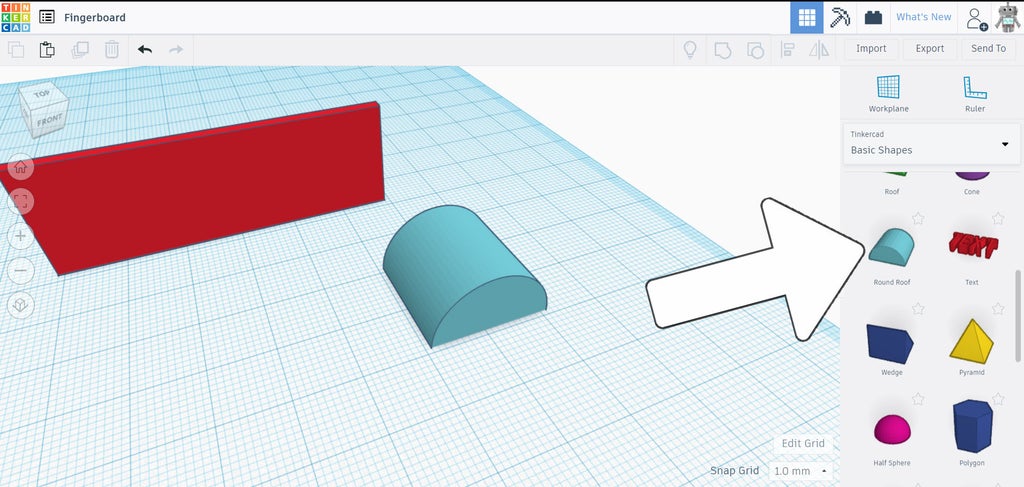Pick the Text shape
1024x487 pixels.
tap(972, 245)
